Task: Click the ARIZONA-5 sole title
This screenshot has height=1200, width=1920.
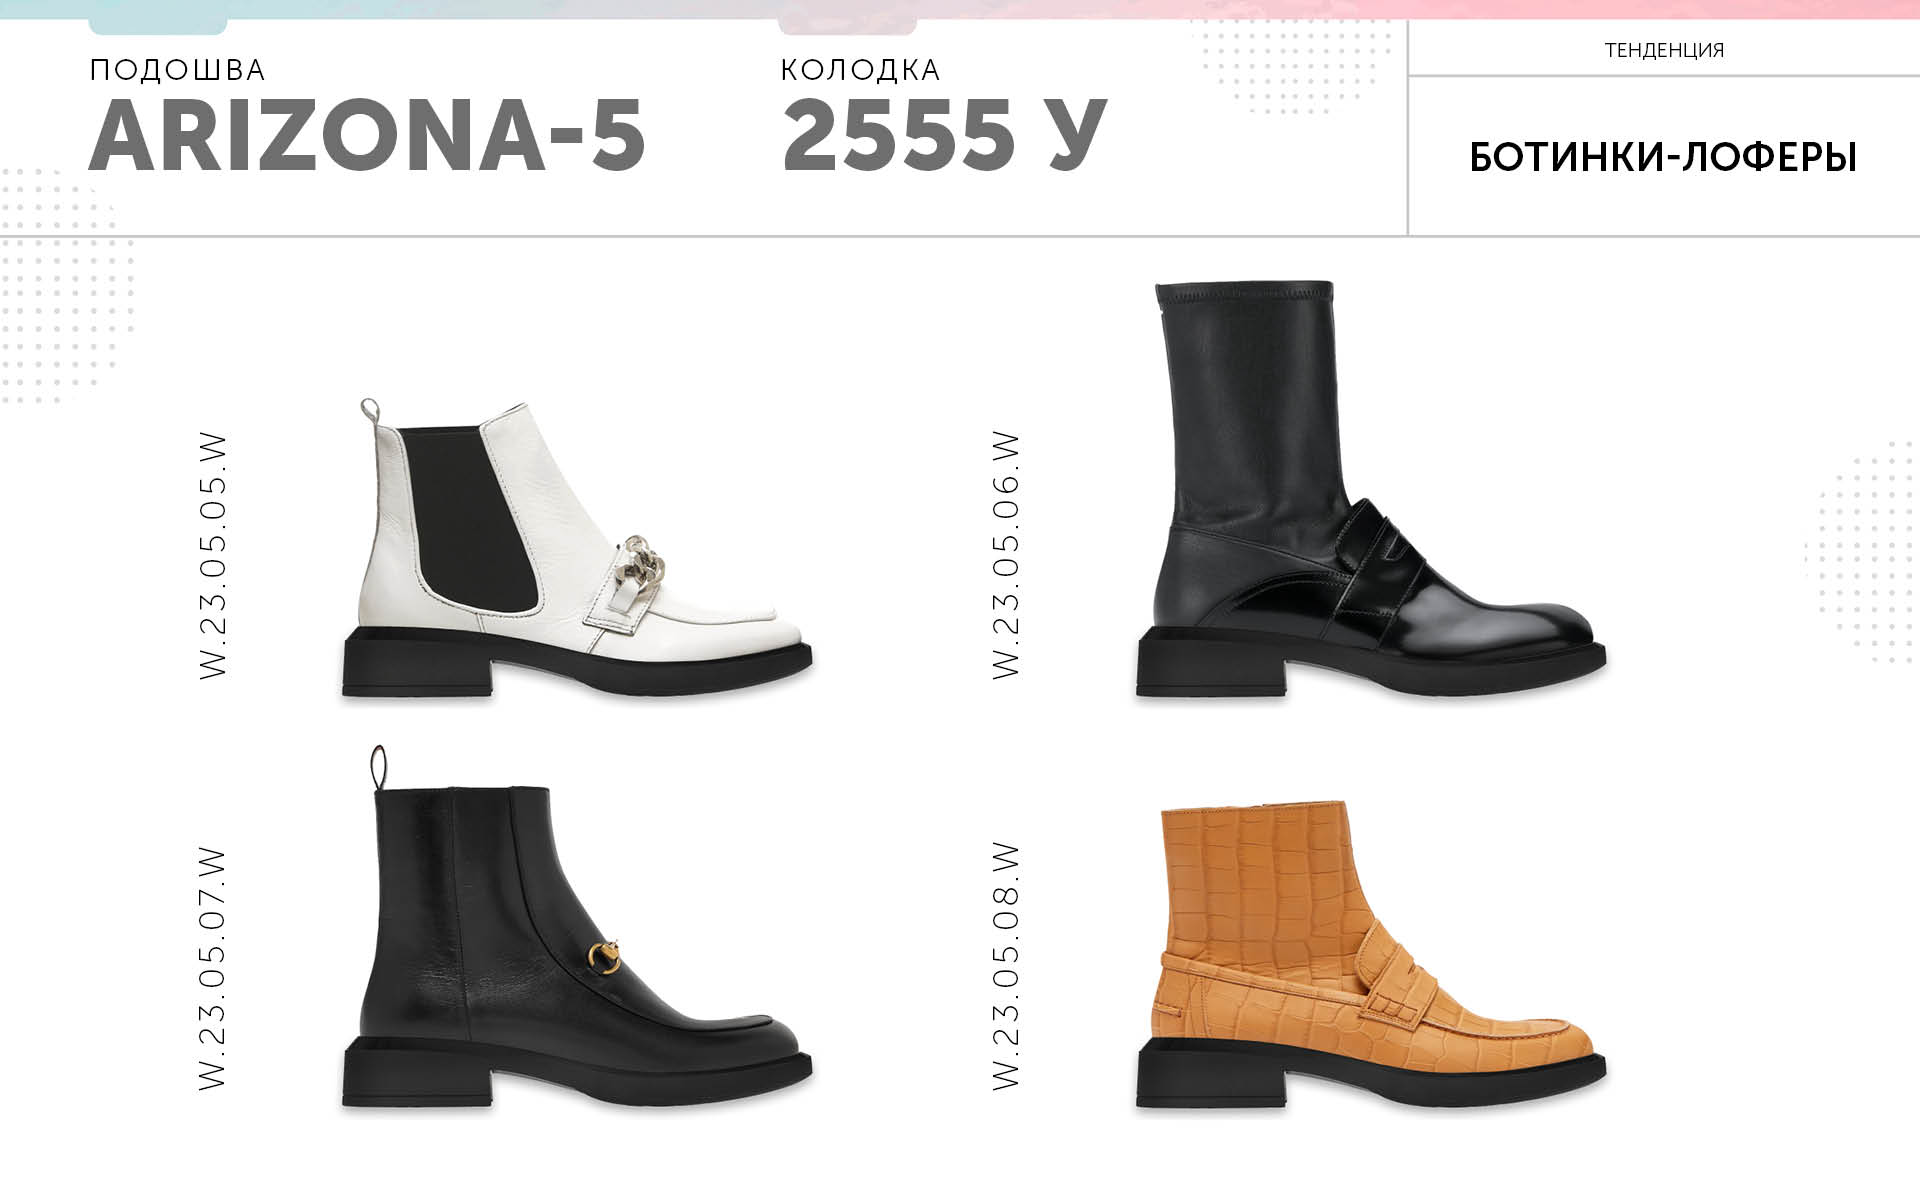Action: pos(367,135)
